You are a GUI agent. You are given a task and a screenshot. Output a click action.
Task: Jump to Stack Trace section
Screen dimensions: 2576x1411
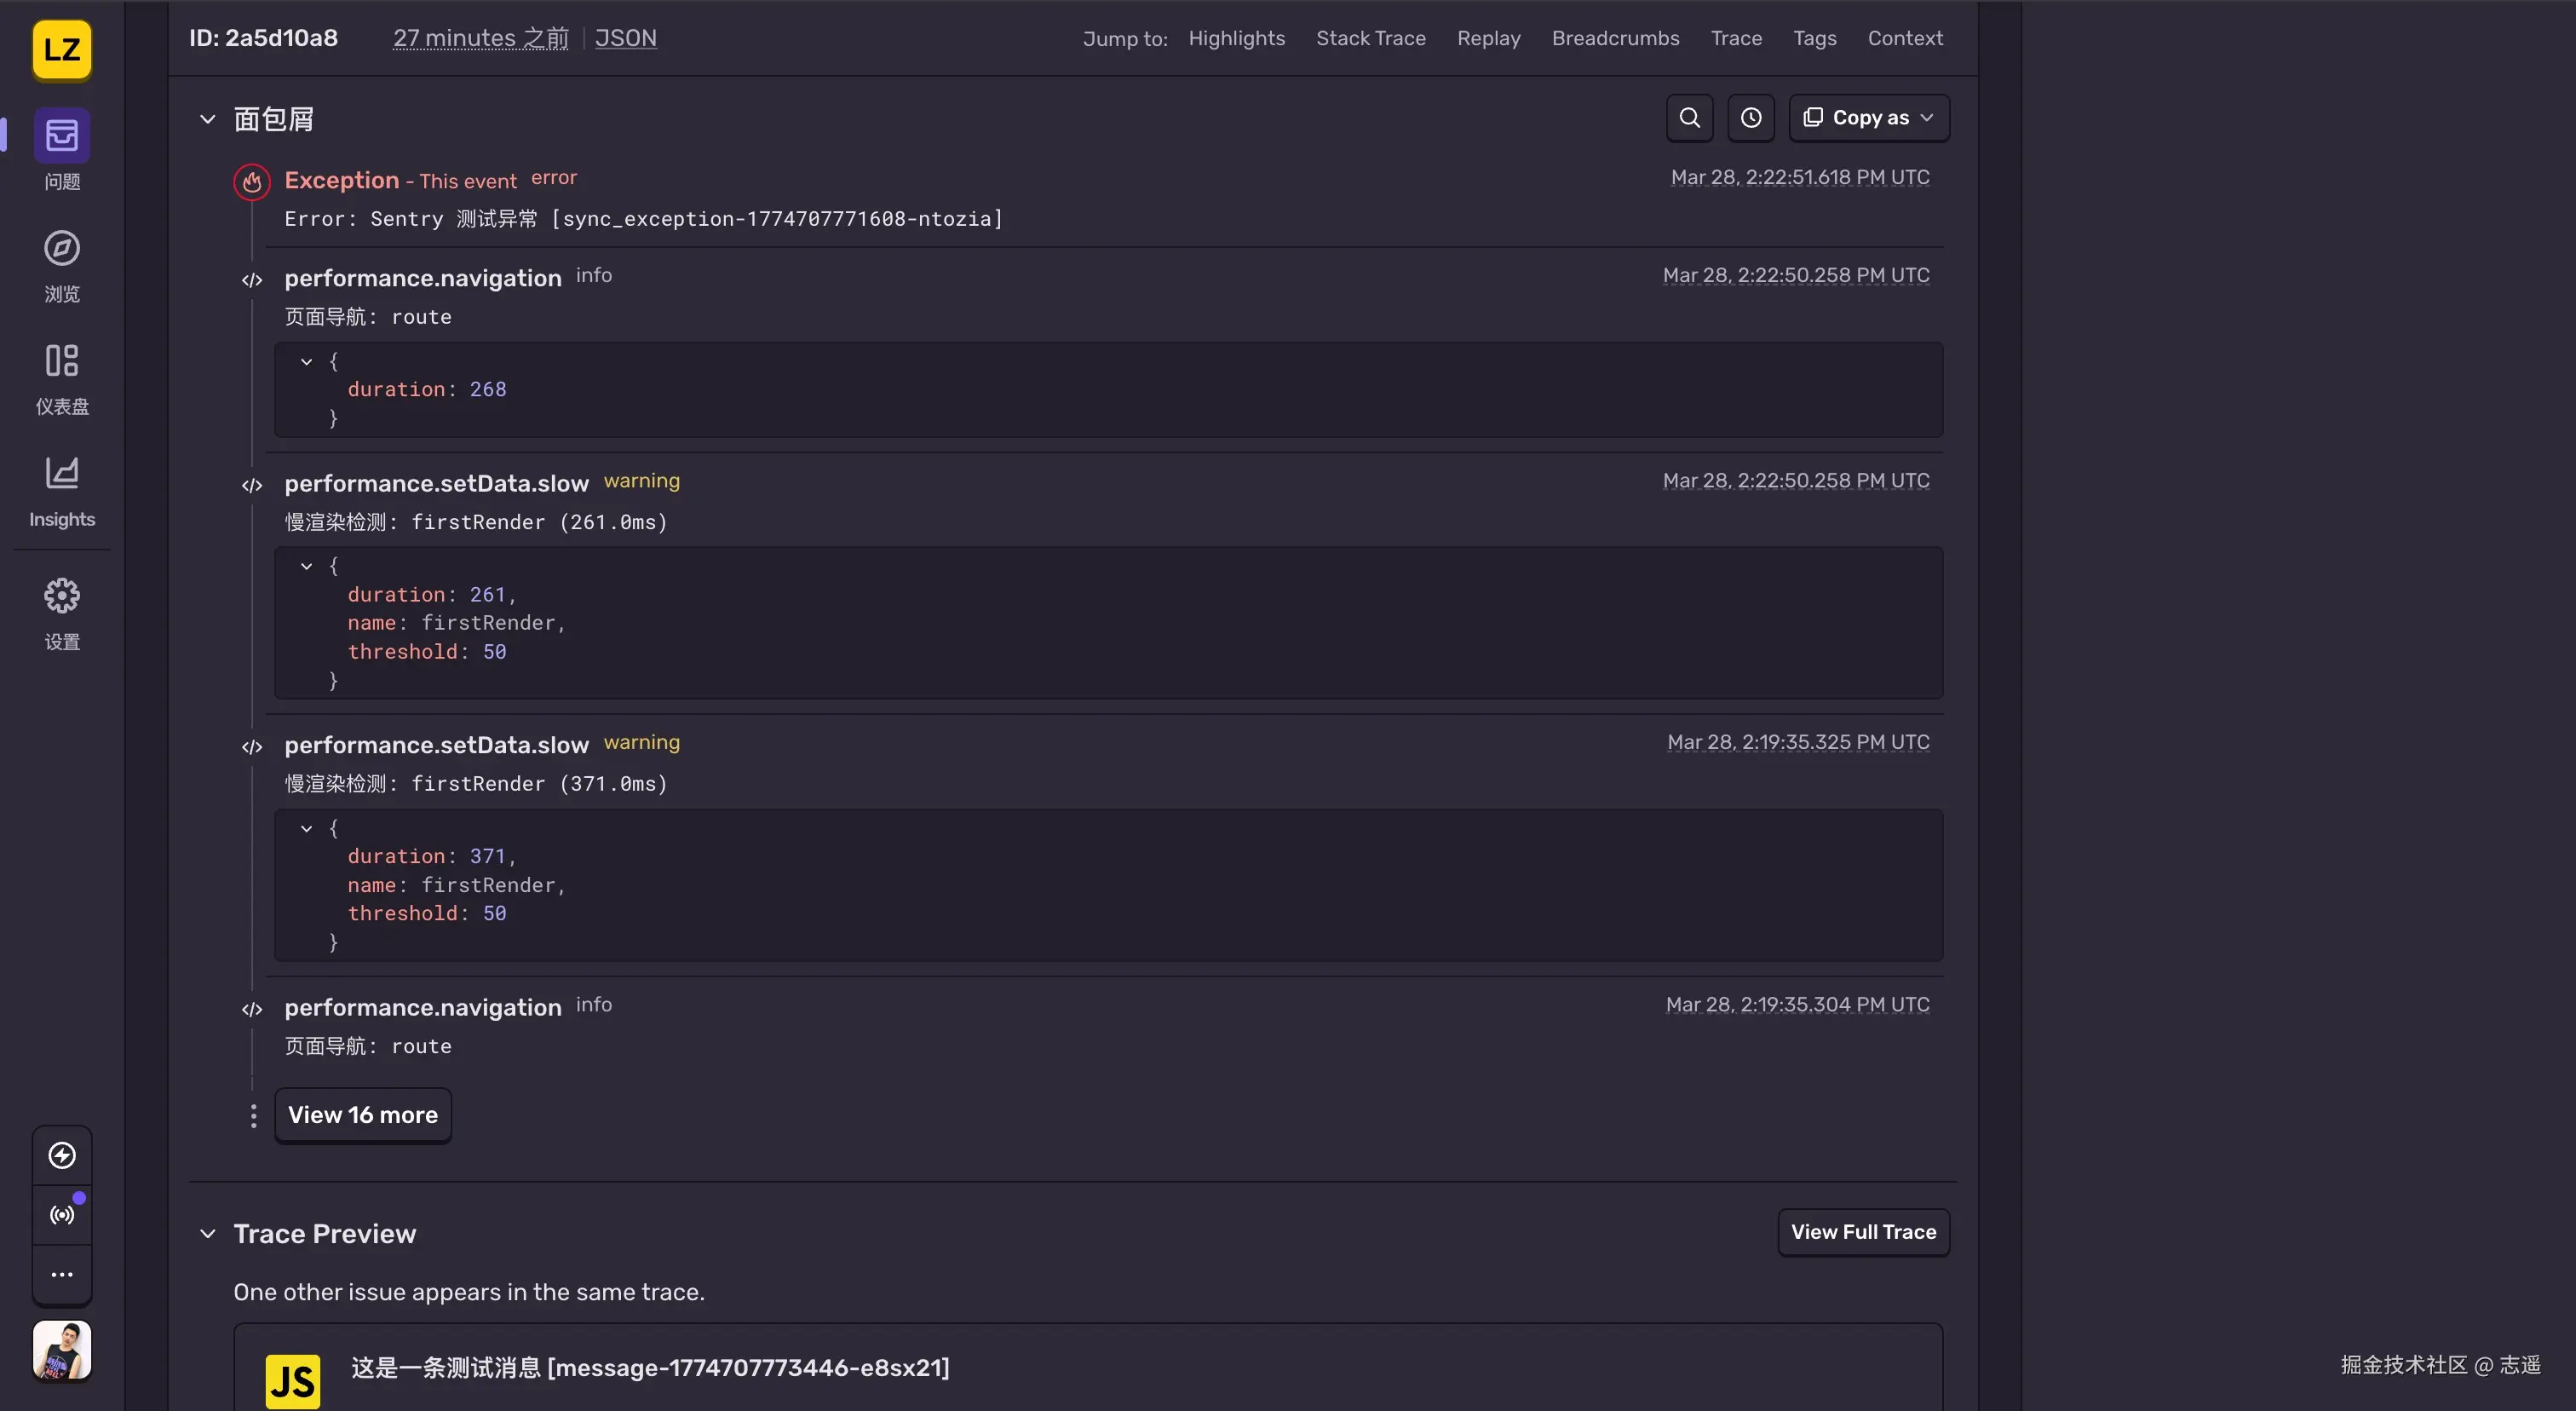tap(1370, 38)
